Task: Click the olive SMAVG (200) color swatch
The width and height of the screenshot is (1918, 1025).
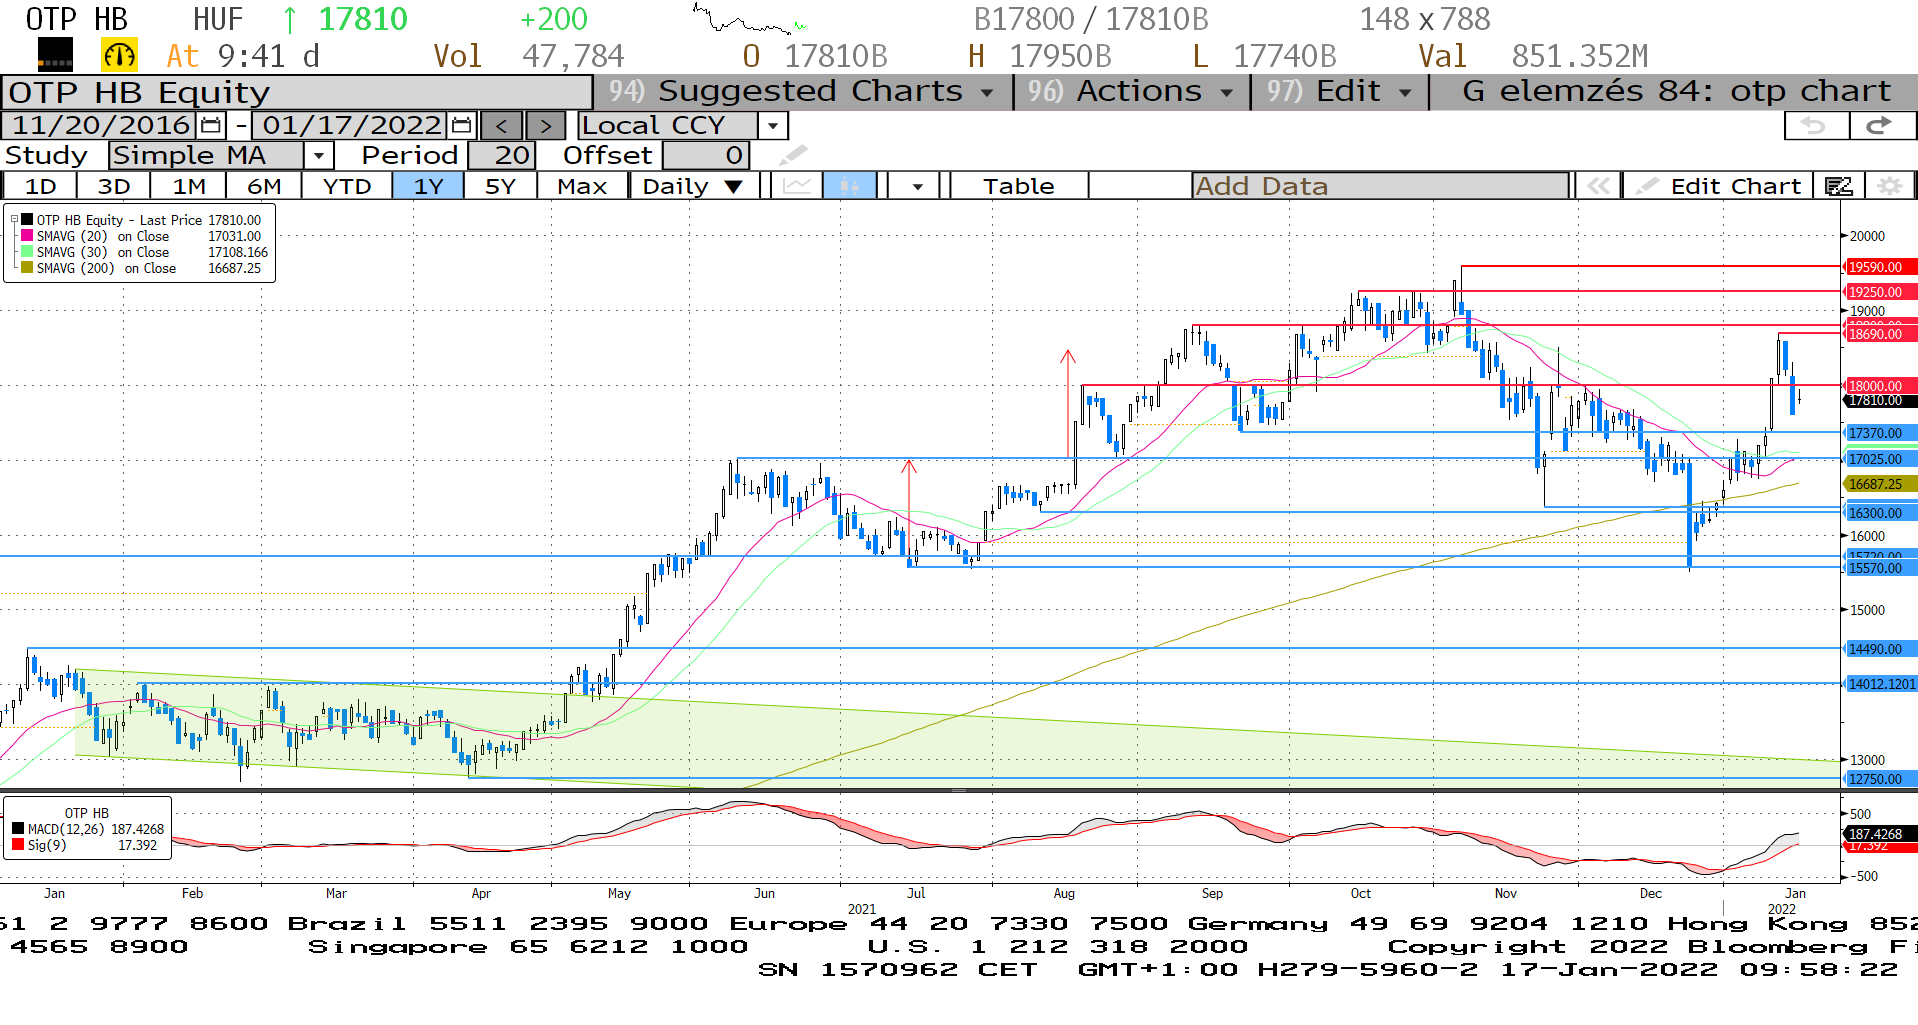Action: click(x=27, y=268)
